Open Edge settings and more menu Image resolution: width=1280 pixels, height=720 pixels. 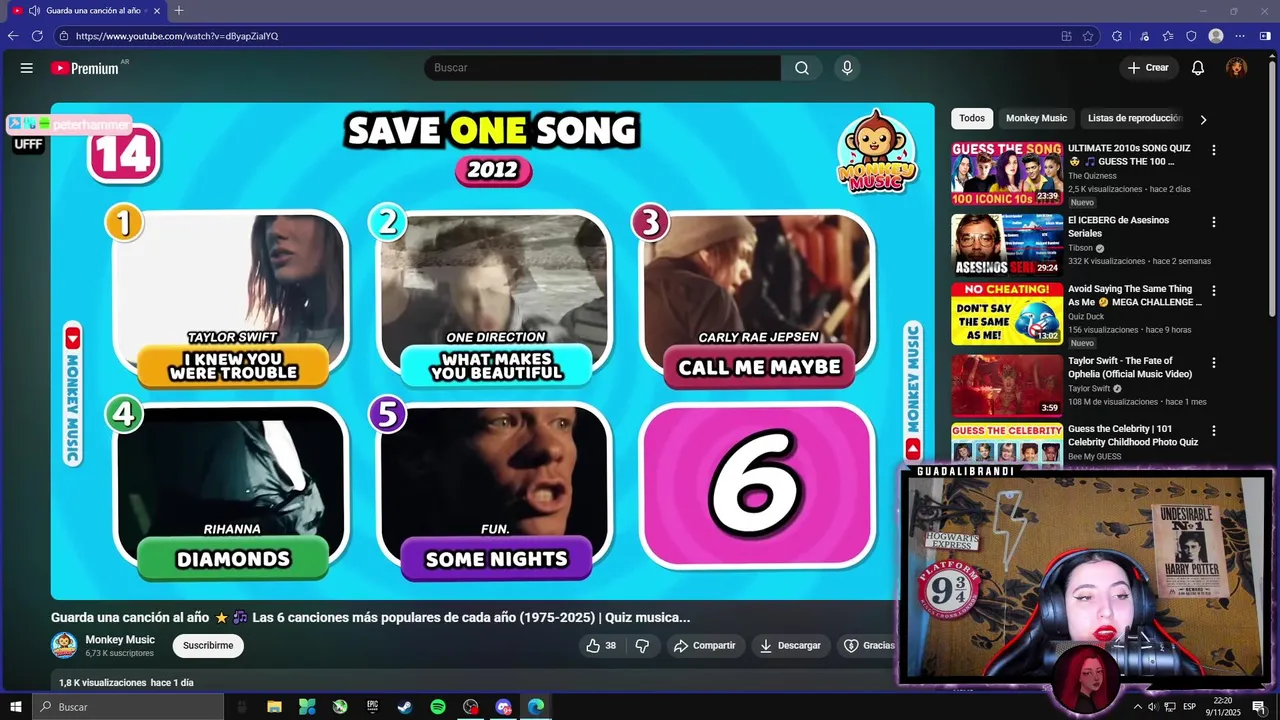pos(1241,36)
